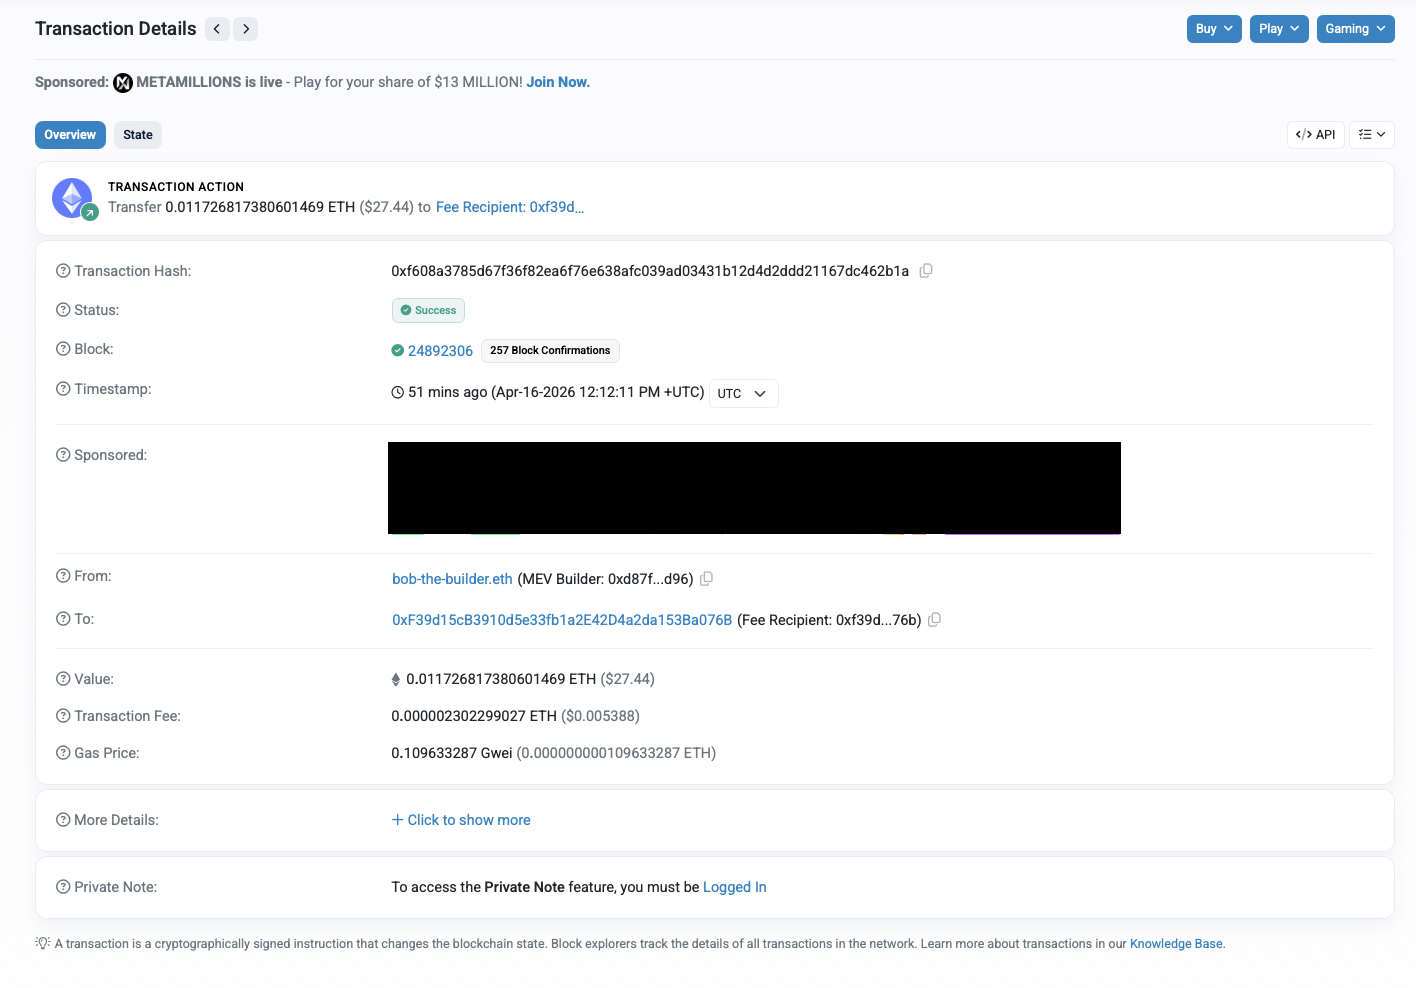Go to next transaction arrow
Viewport: 1416px width, 988px height.
246,29
